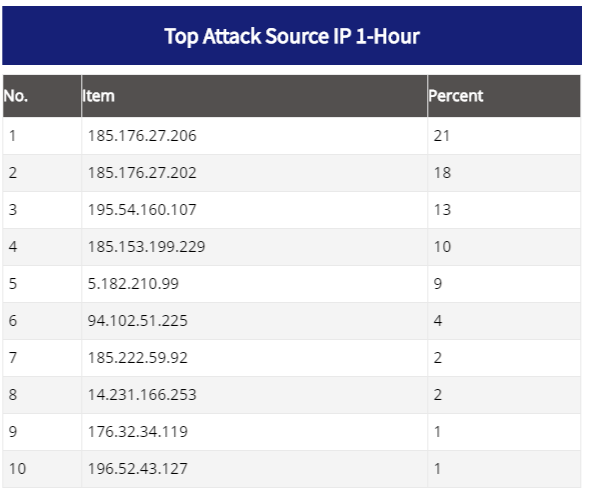
Task: Select IP address 195.54.160.107
Action: click(142, 210)
